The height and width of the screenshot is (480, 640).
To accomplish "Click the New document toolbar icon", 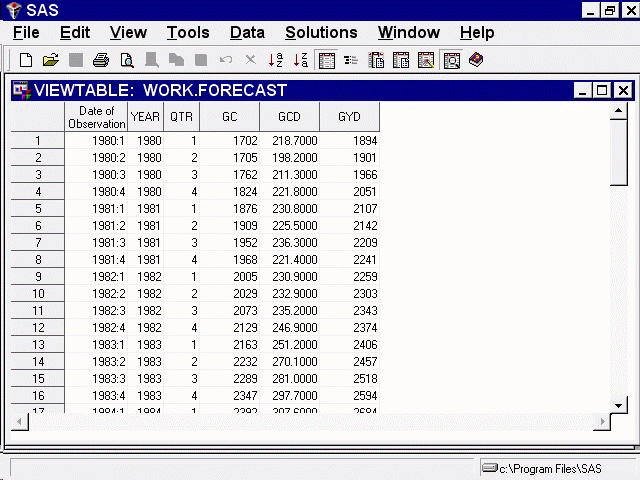I will [x=26, y=61].
